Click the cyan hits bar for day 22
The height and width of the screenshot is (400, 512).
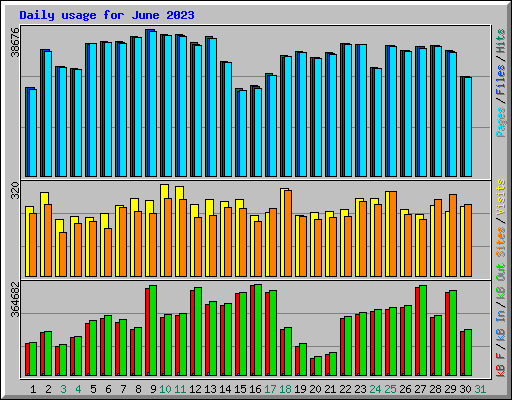pos(348,110)
